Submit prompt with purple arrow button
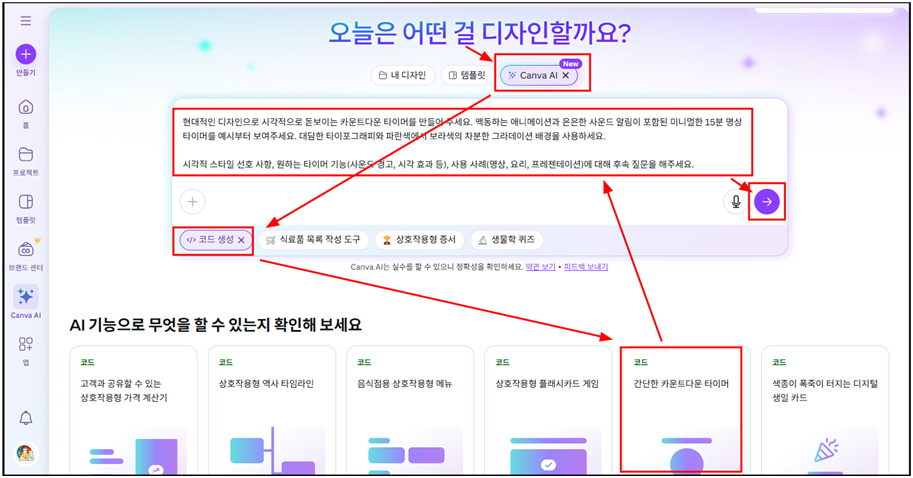Image resolution: width=913 pixels, height=478 pixels. coord(767,201)
